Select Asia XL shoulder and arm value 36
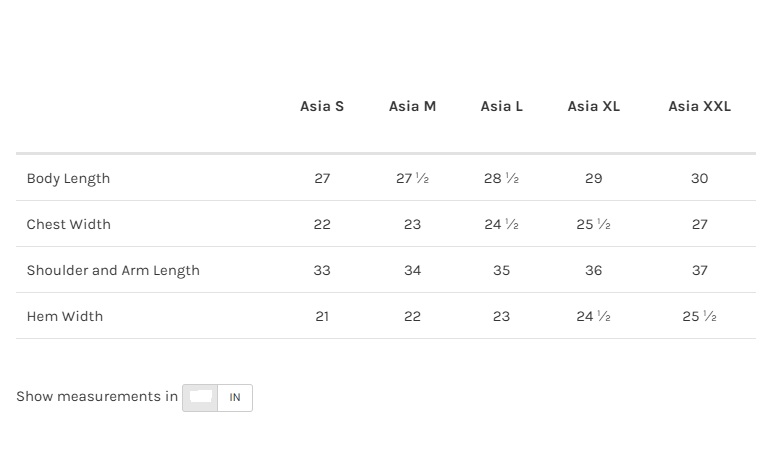The height and width of the screenshot is (451, 784). (593, 270)
